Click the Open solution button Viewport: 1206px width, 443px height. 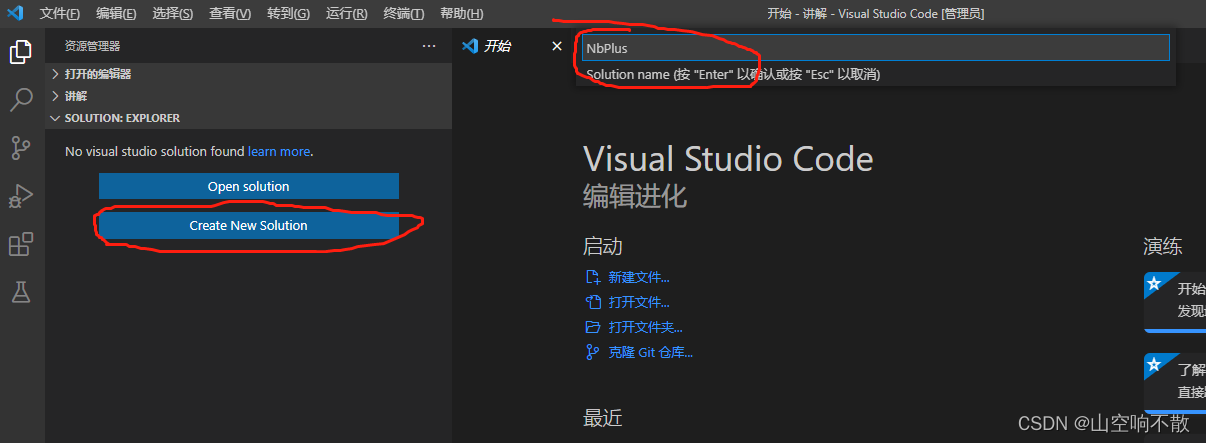point(248,186)
